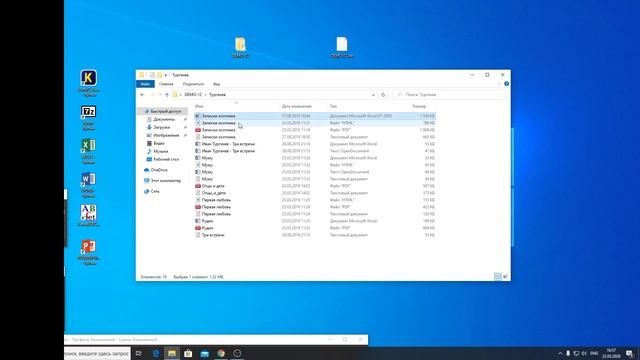Click the DEMO-12 breadcrumb in the address bar
The height and width of the screenshot is (360, 640).
(x=193, y=95)
